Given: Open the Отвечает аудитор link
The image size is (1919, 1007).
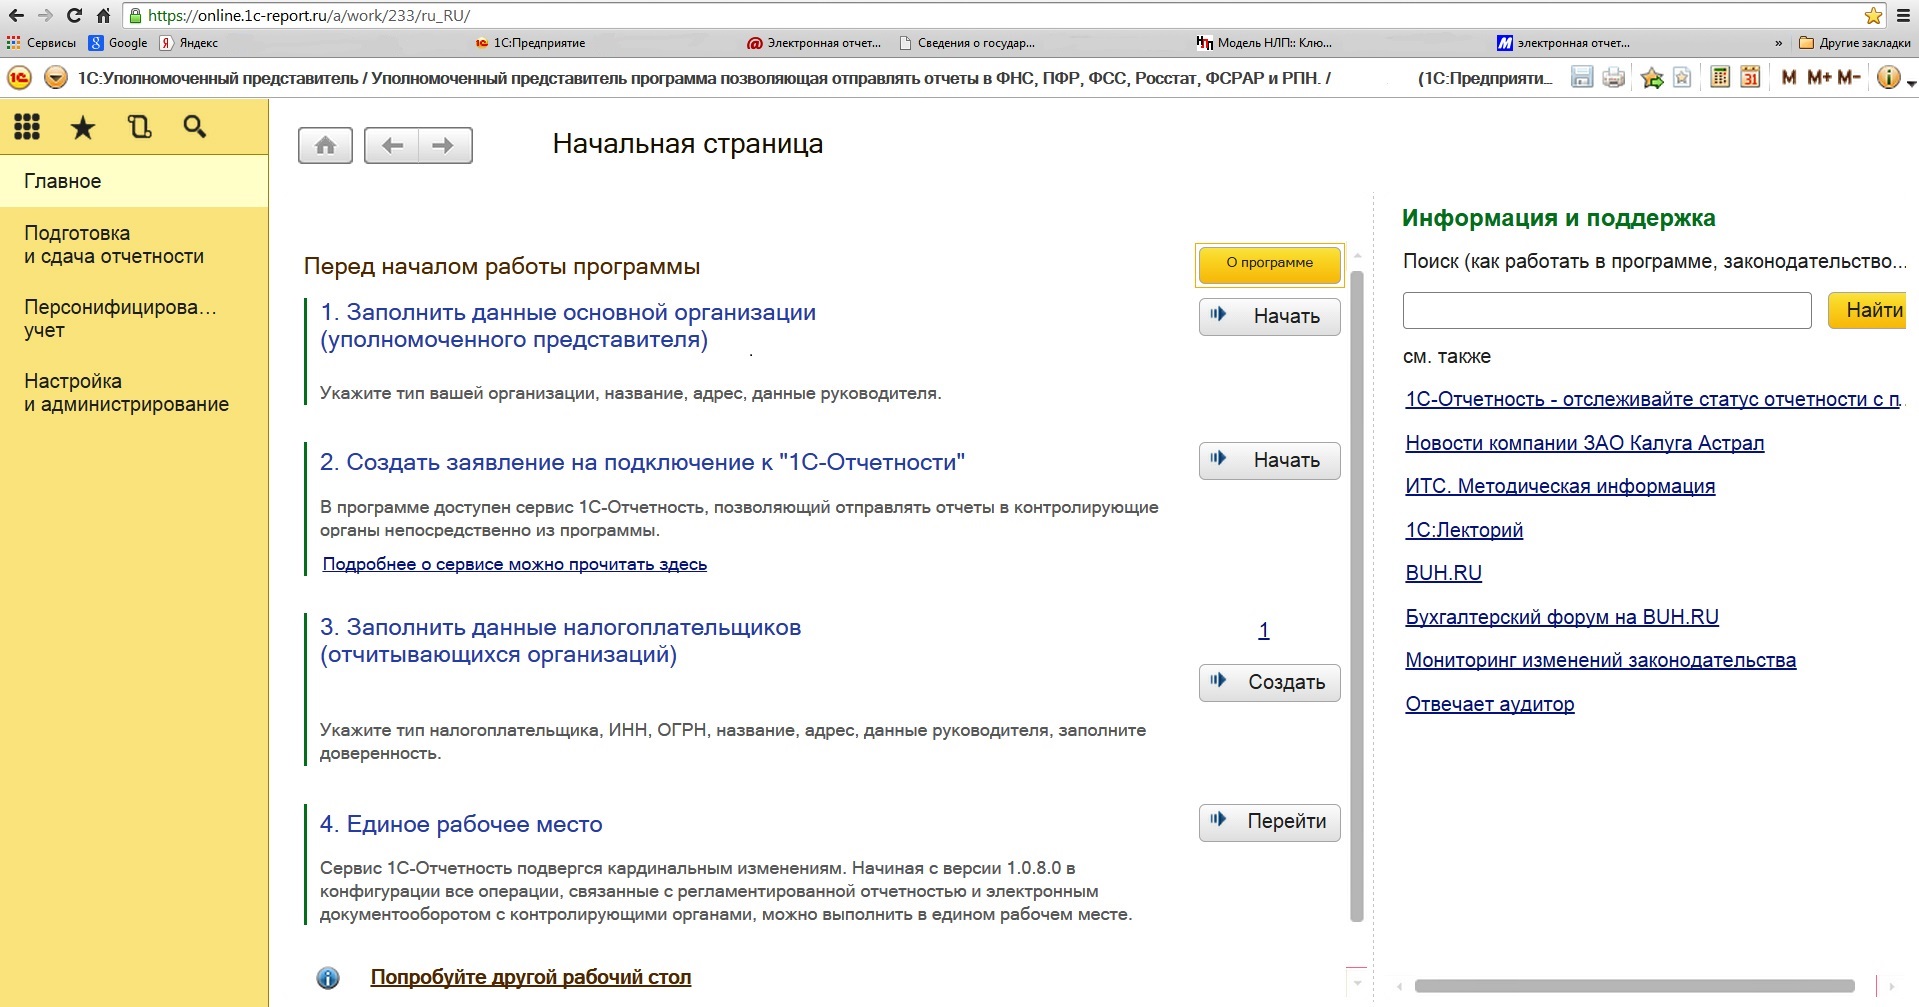Looking at the screenshot, I should point(1490,704).
